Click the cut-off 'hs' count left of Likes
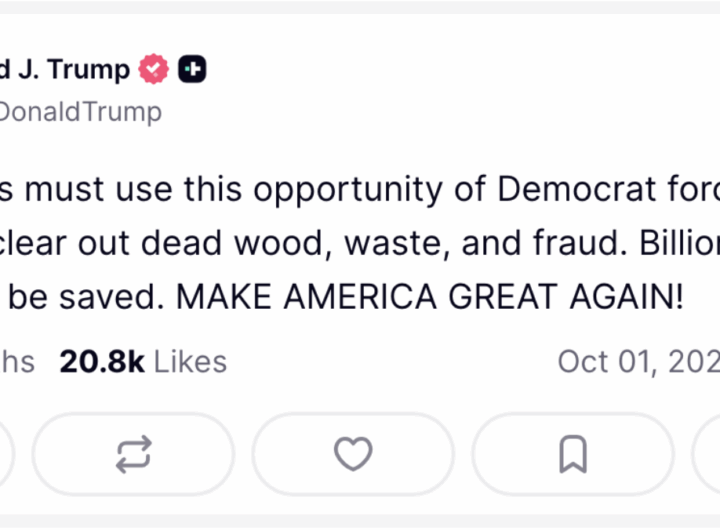The height and width of the screenshot is (530, 720). pos(17,361)
